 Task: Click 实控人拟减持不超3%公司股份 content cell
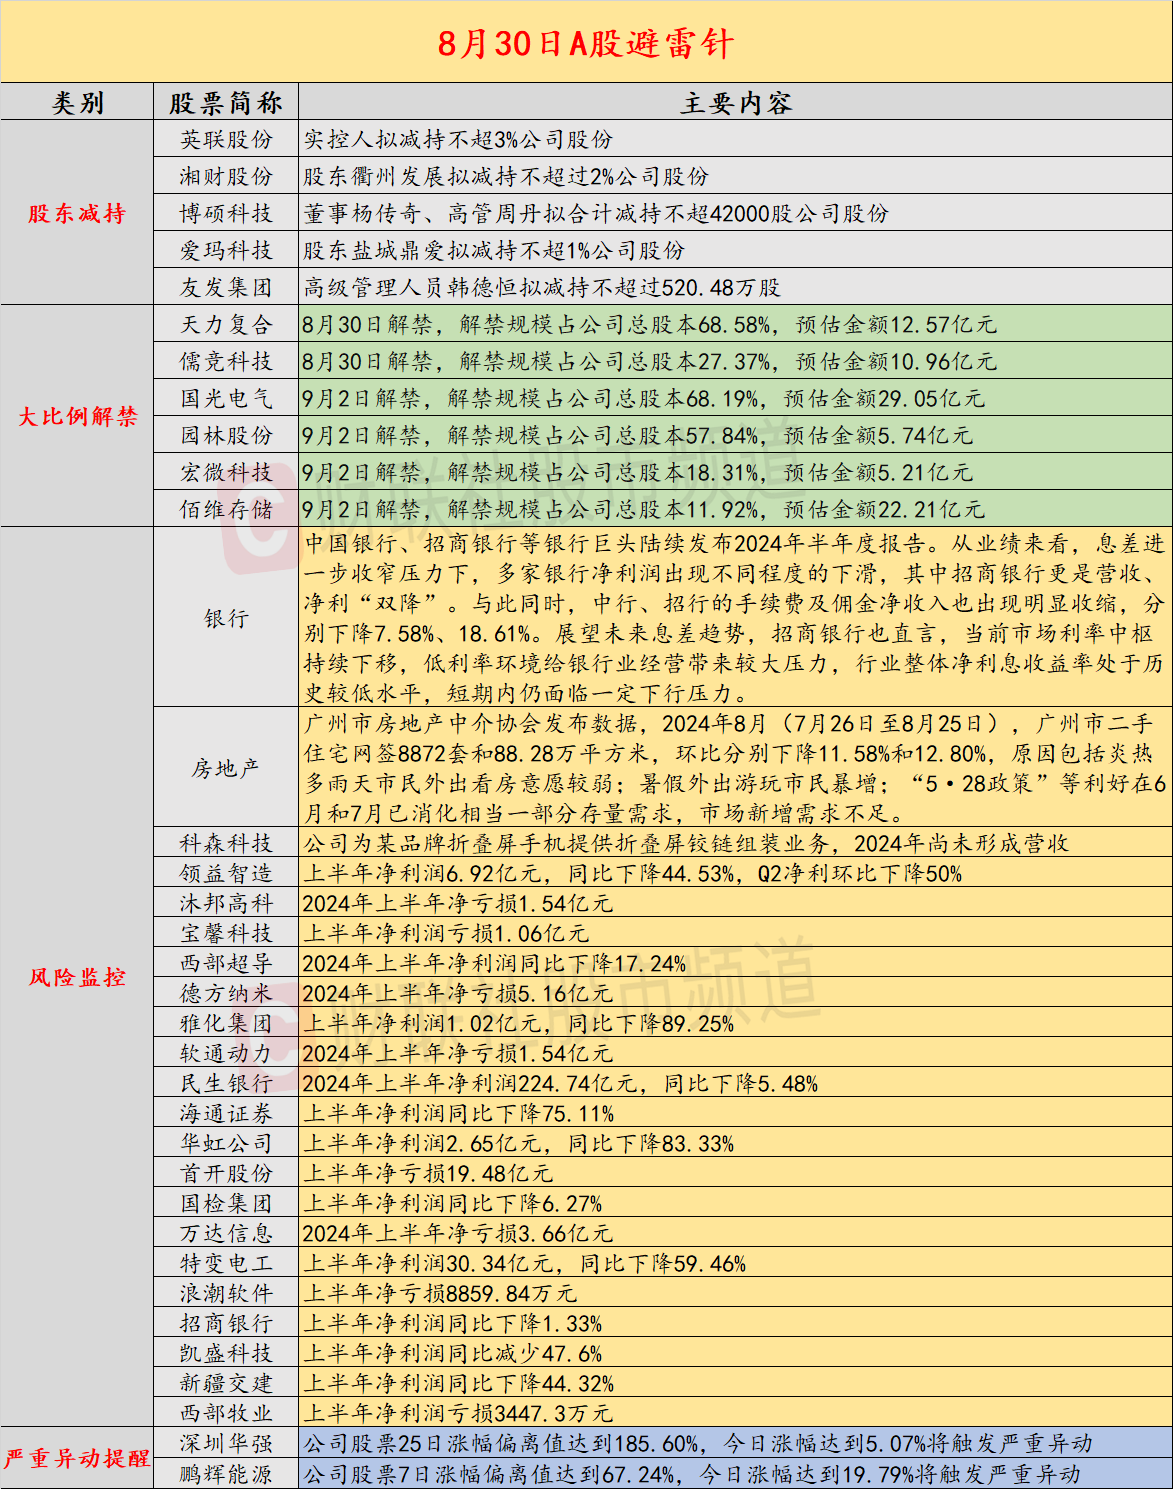735,139
